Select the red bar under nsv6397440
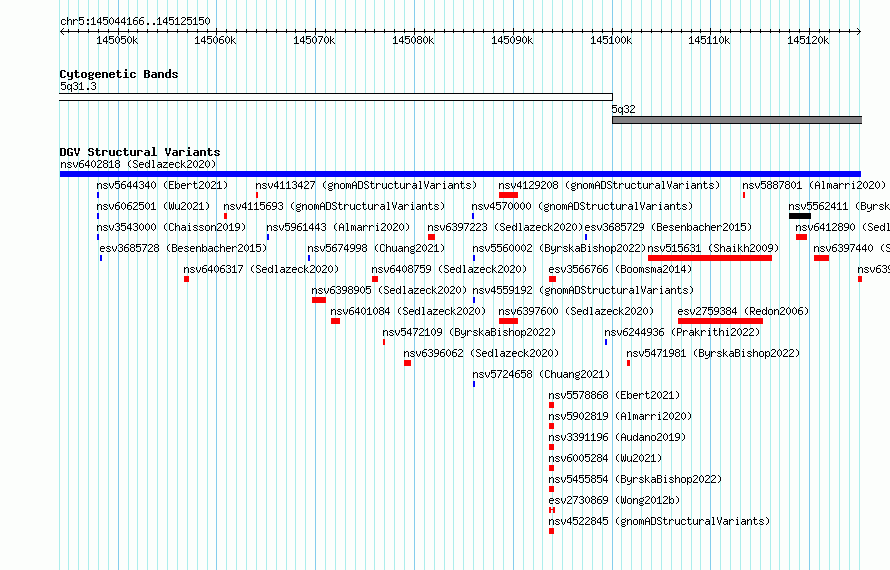This screenshot has width=890, height=570. (x=821, y=258)
